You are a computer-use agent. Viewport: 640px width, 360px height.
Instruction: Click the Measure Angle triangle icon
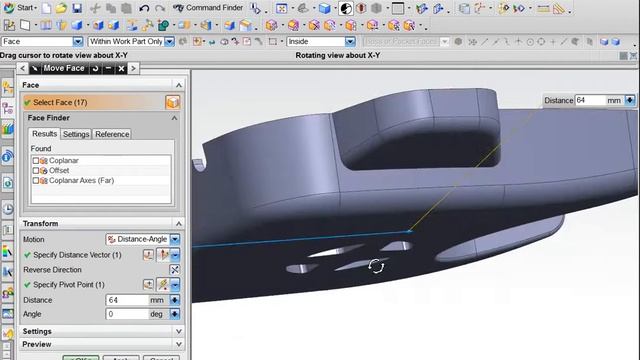pos(559,8)
